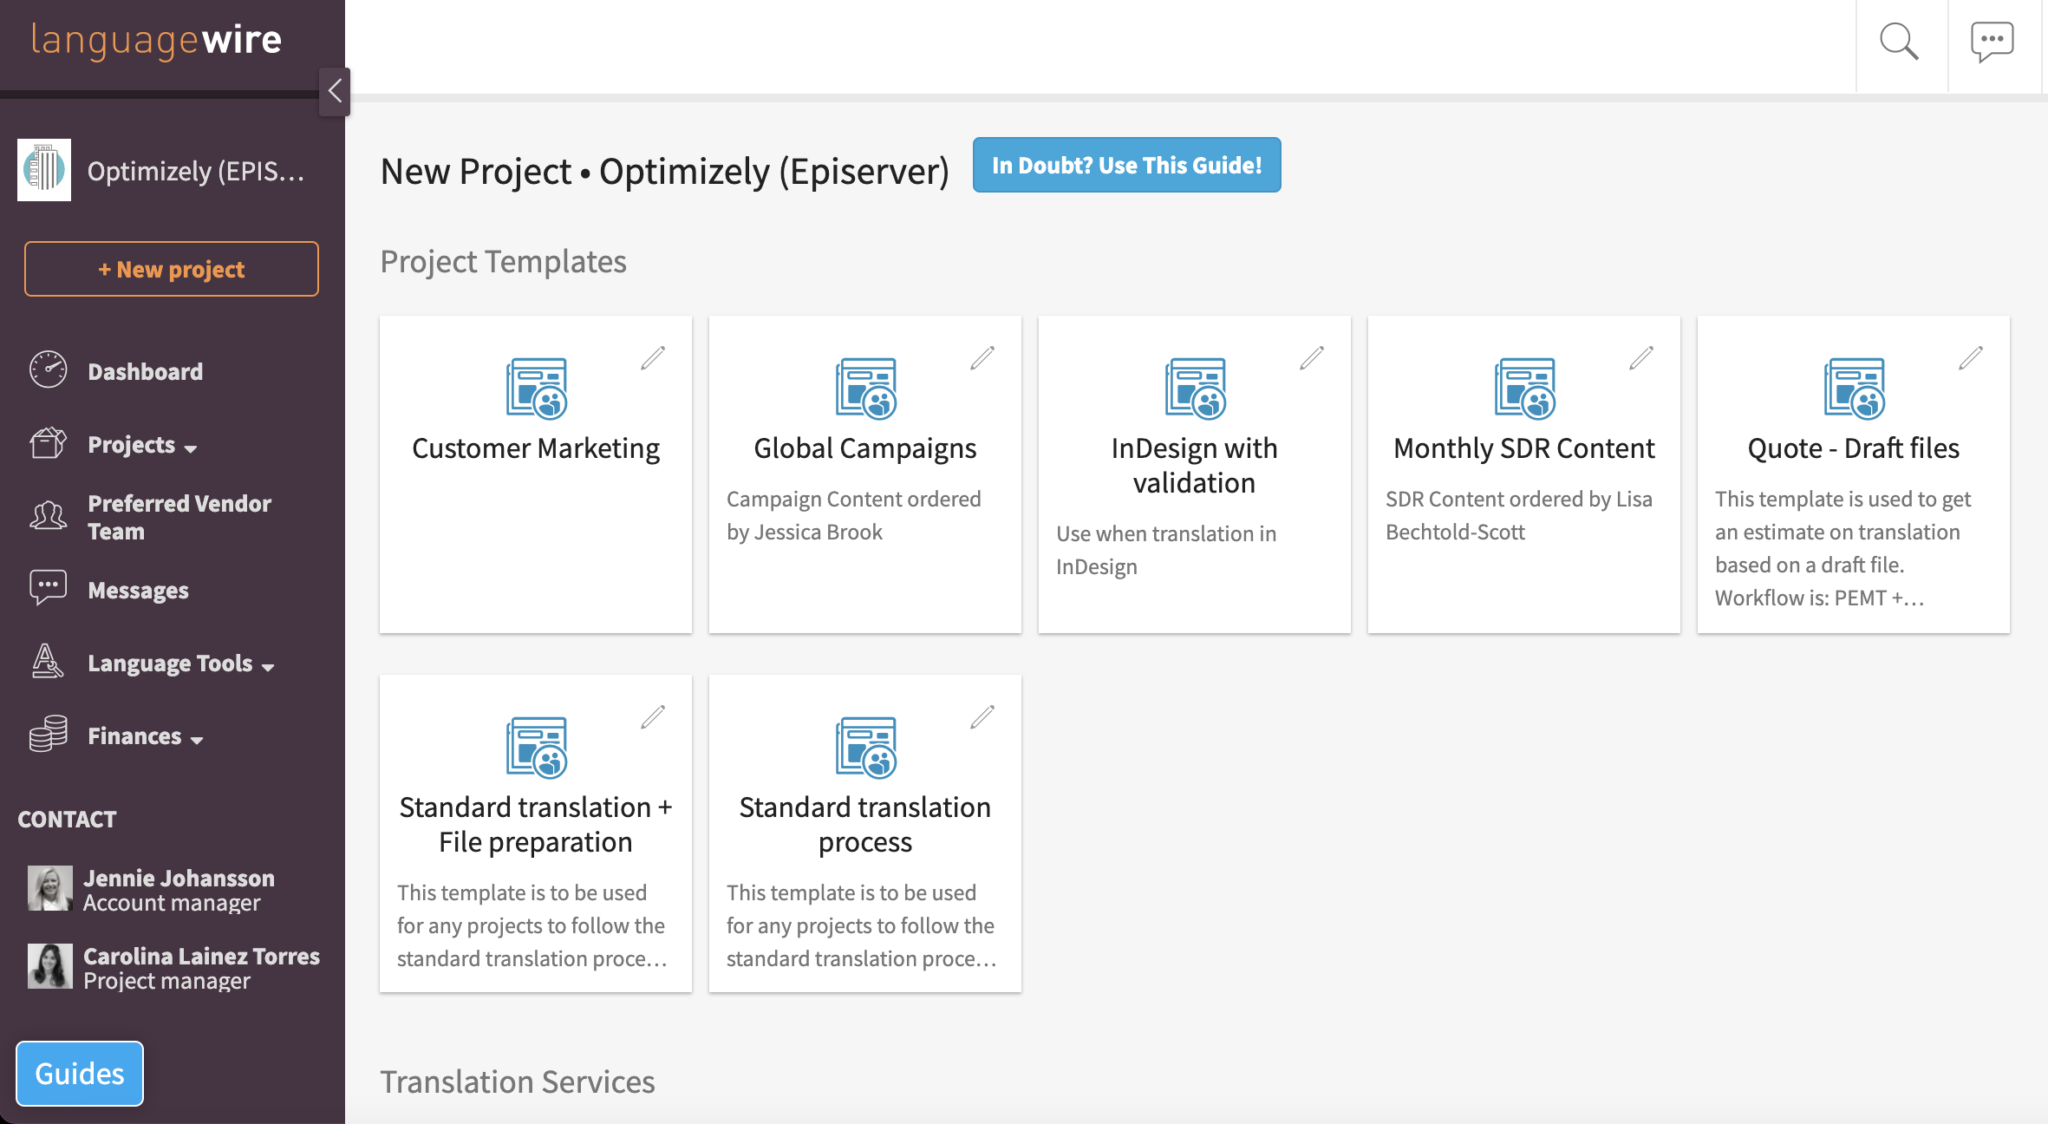2048x1124 pixels.
Task: Click the Language Tools letter icon
Action: coord(48,662)
